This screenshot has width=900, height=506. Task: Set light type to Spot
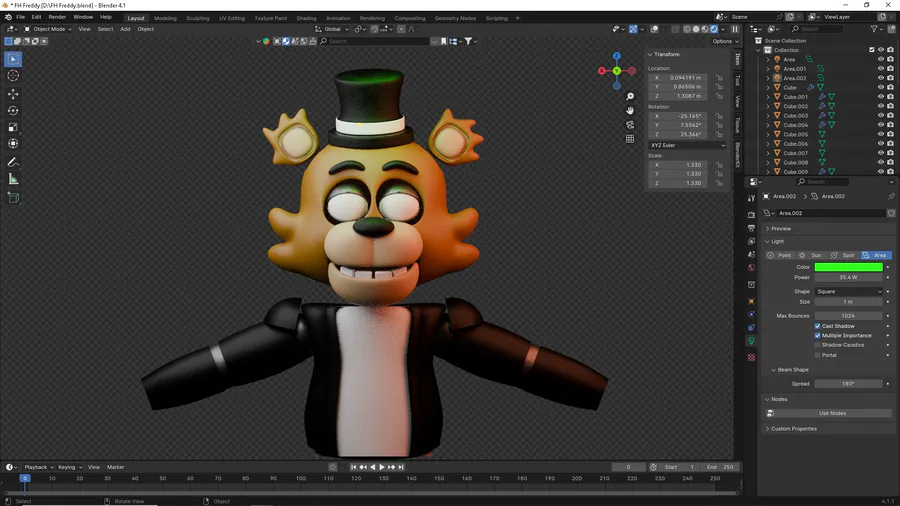[843, 255]
